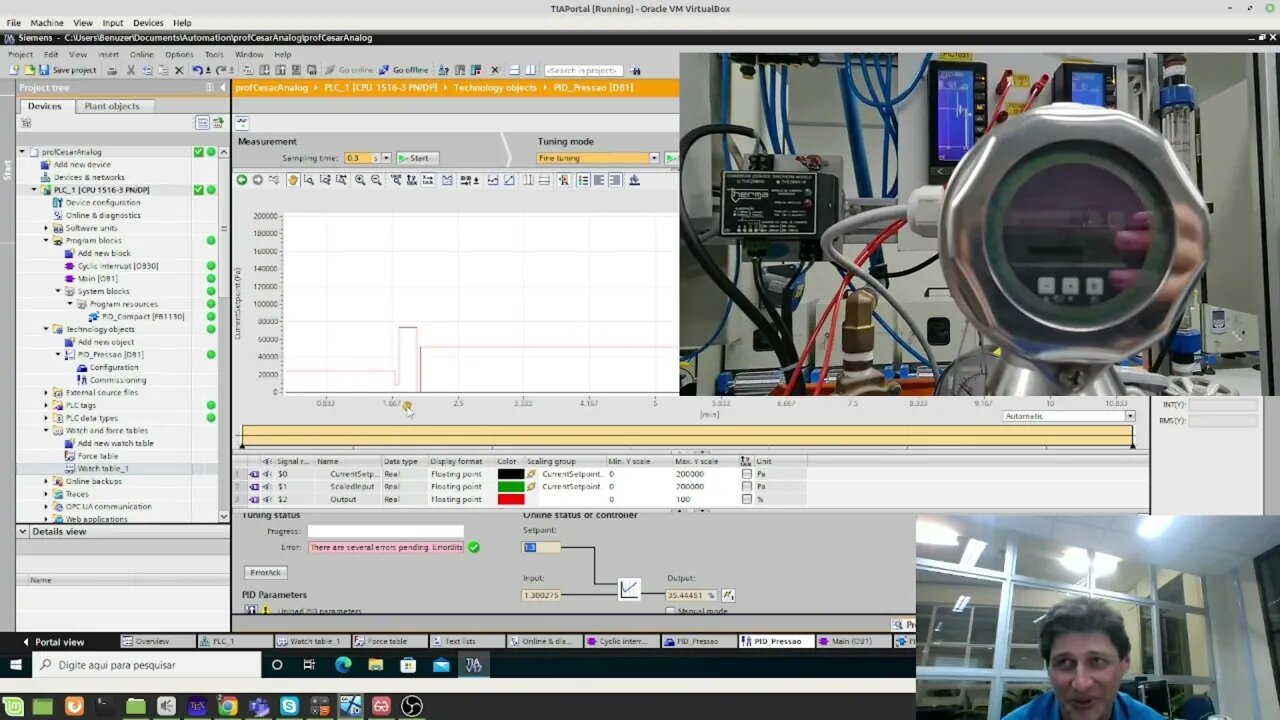Click the chart icon beside Output value

[728, 595]
